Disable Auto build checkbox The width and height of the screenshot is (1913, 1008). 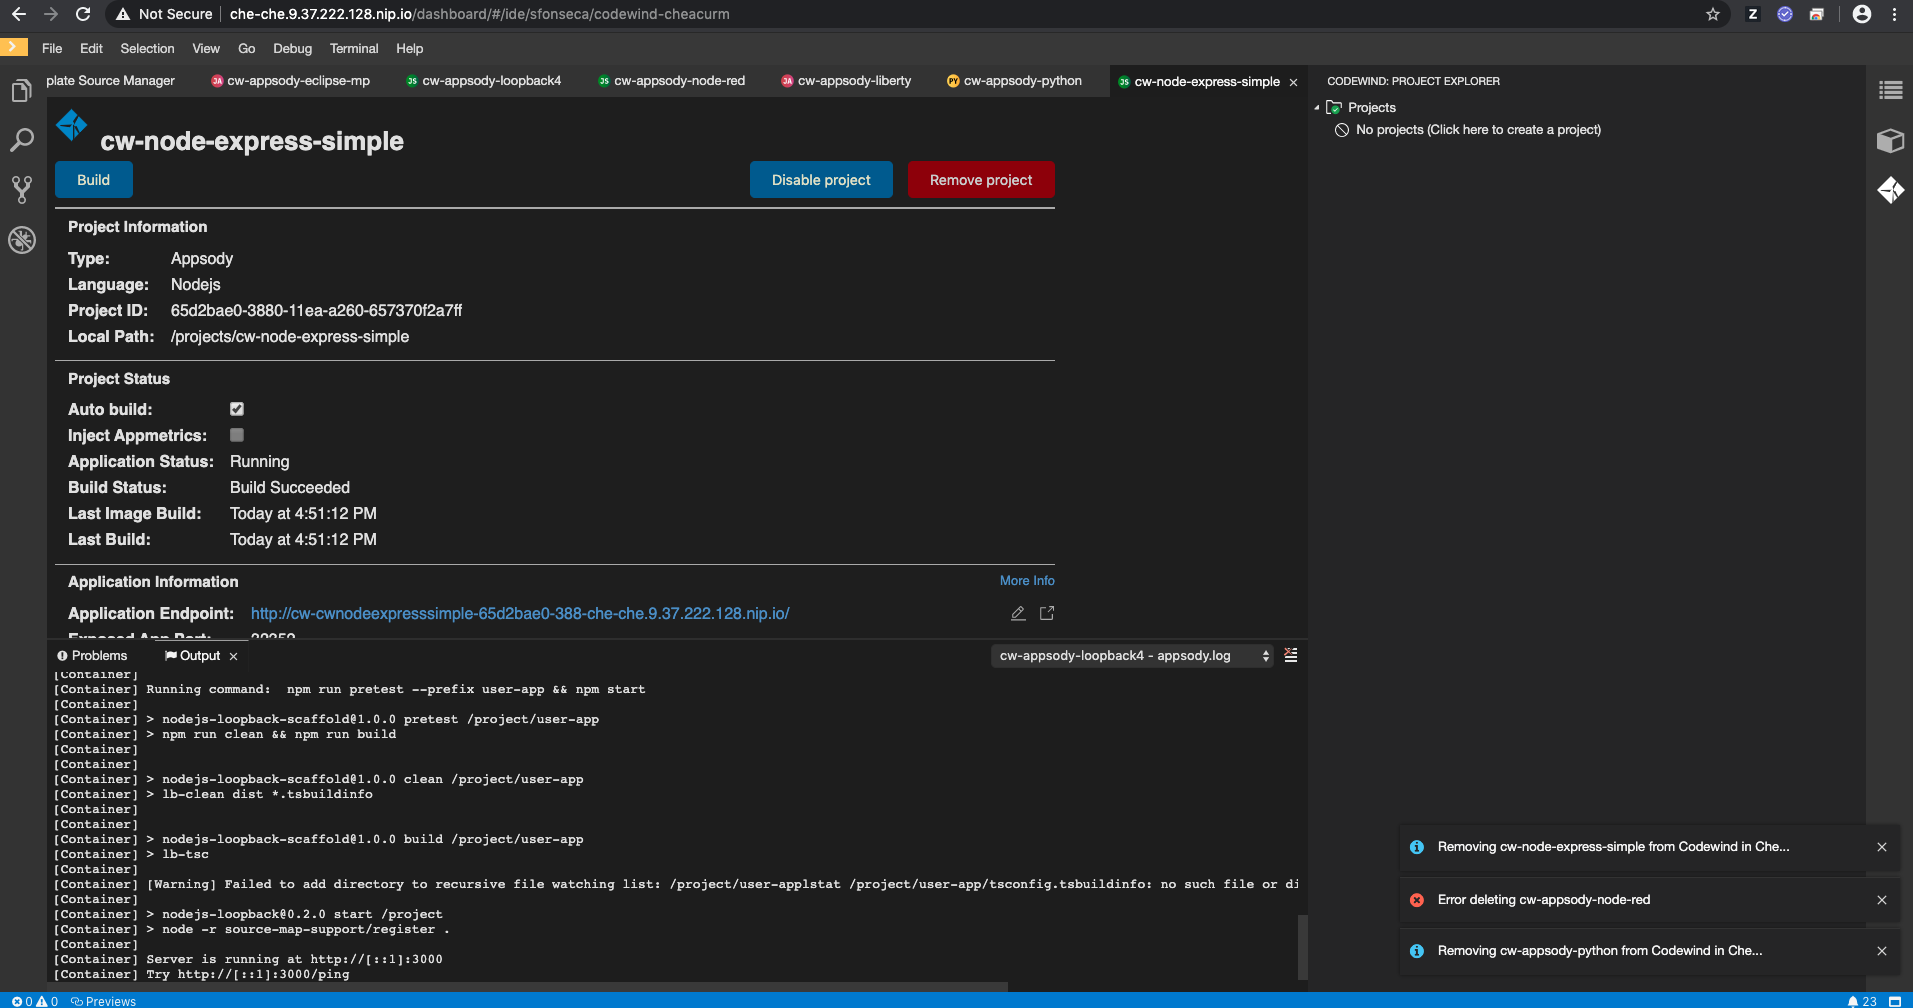pos(236,408)
